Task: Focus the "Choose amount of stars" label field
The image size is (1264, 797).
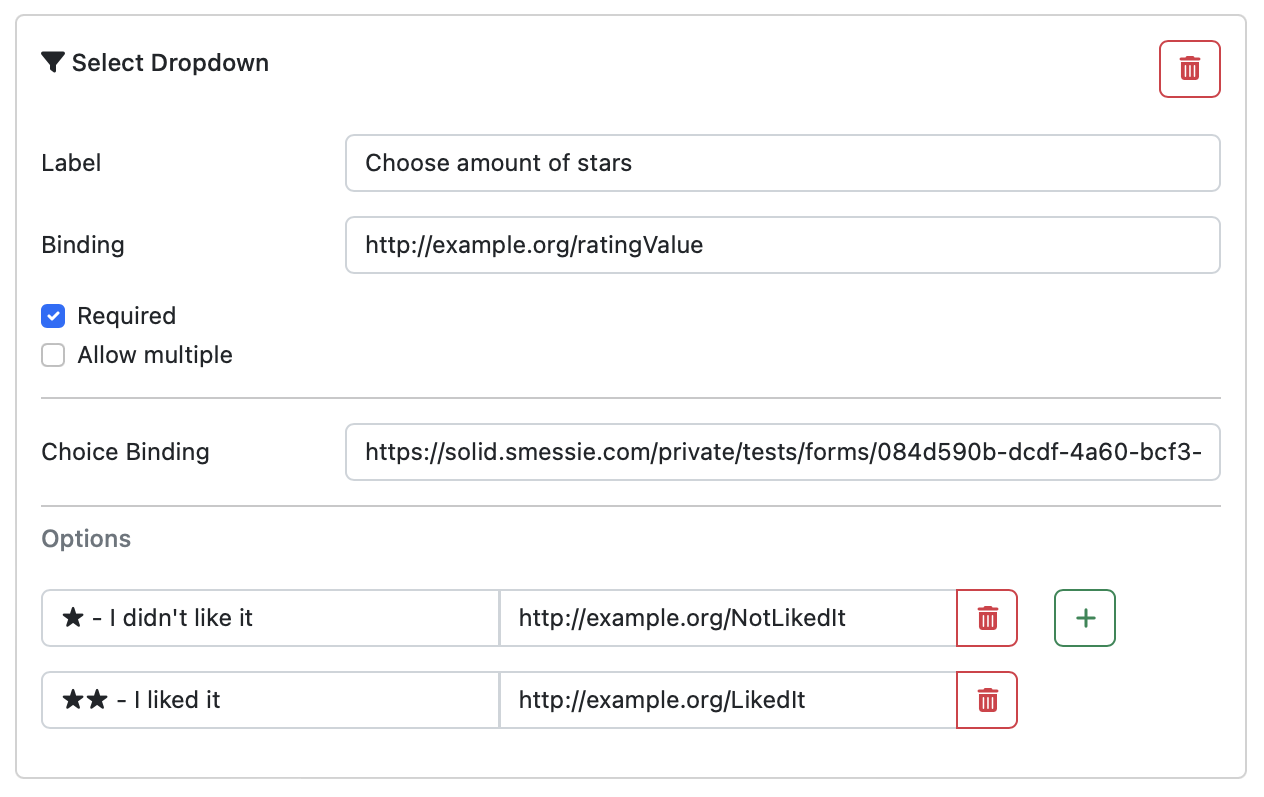Action: coord(782,163)
